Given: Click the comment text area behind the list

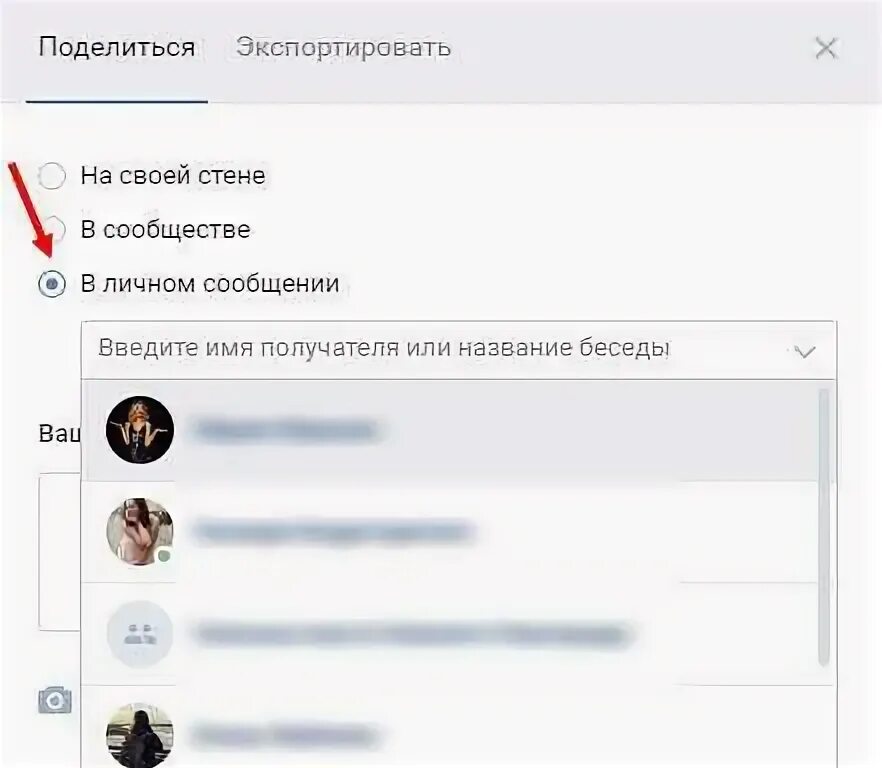Looking at the screenshot, I should tap(60, 552).
